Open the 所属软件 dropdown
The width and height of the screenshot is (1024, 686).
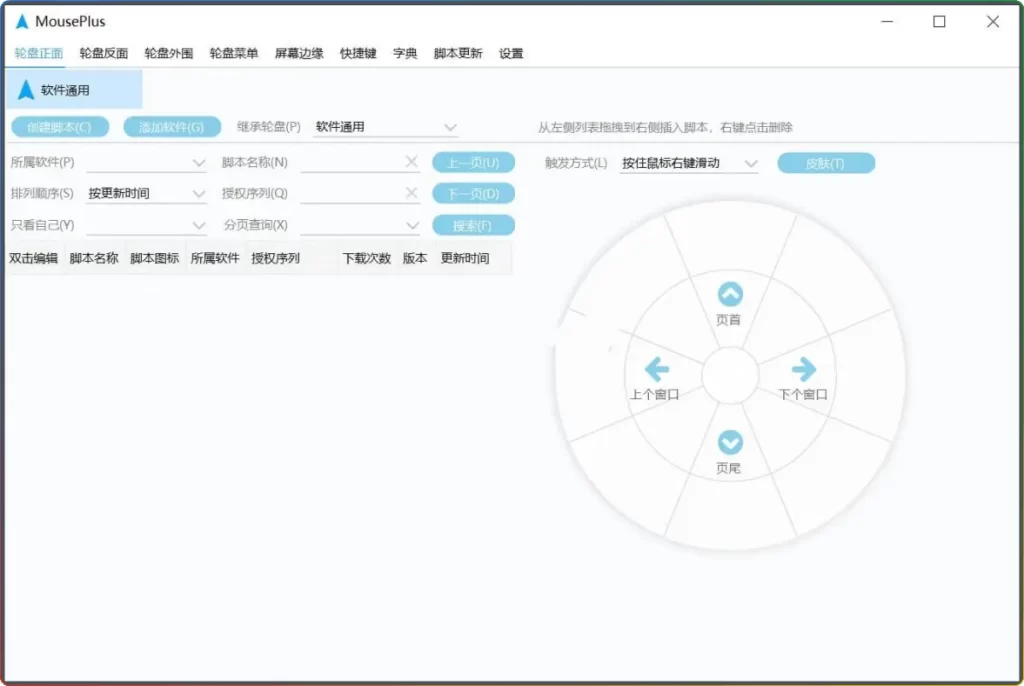coord(198,162)
